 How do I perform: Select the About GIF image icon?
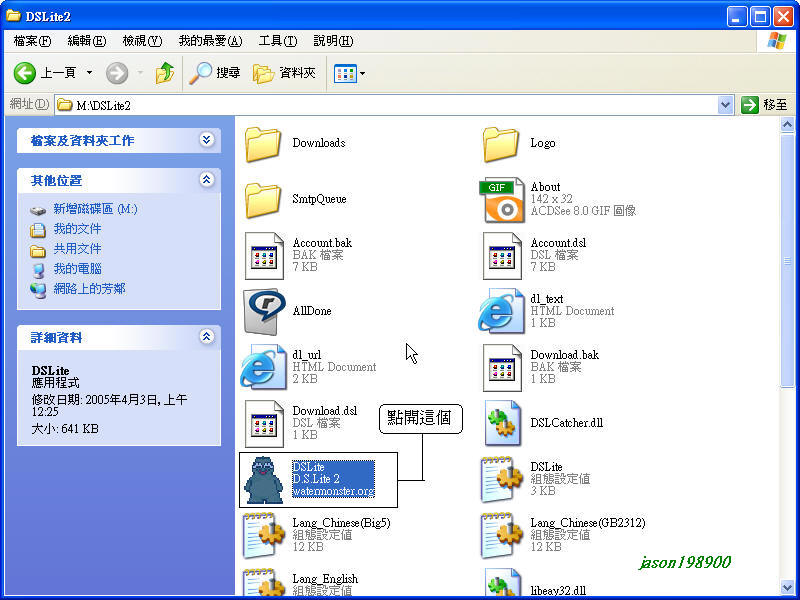pos(502,199)
